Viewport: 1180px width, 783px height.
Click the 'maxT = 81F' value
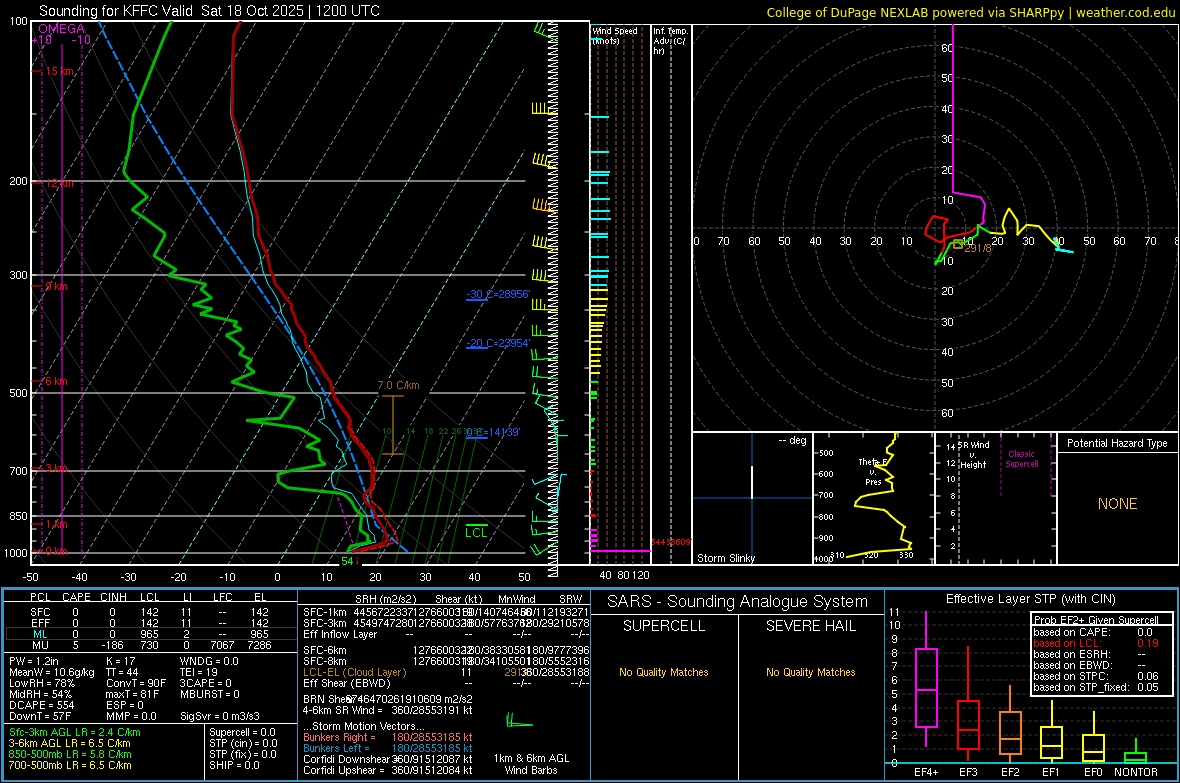[132, 694]
